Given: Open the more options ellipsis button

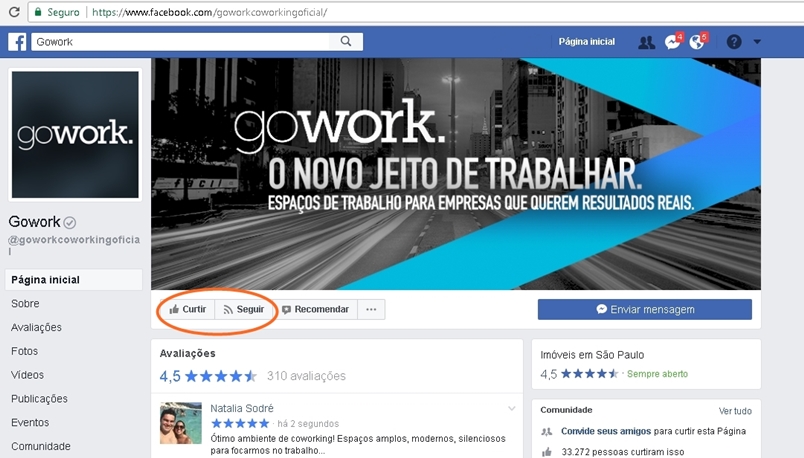Looking at the screenshot, I should point(371,309).
